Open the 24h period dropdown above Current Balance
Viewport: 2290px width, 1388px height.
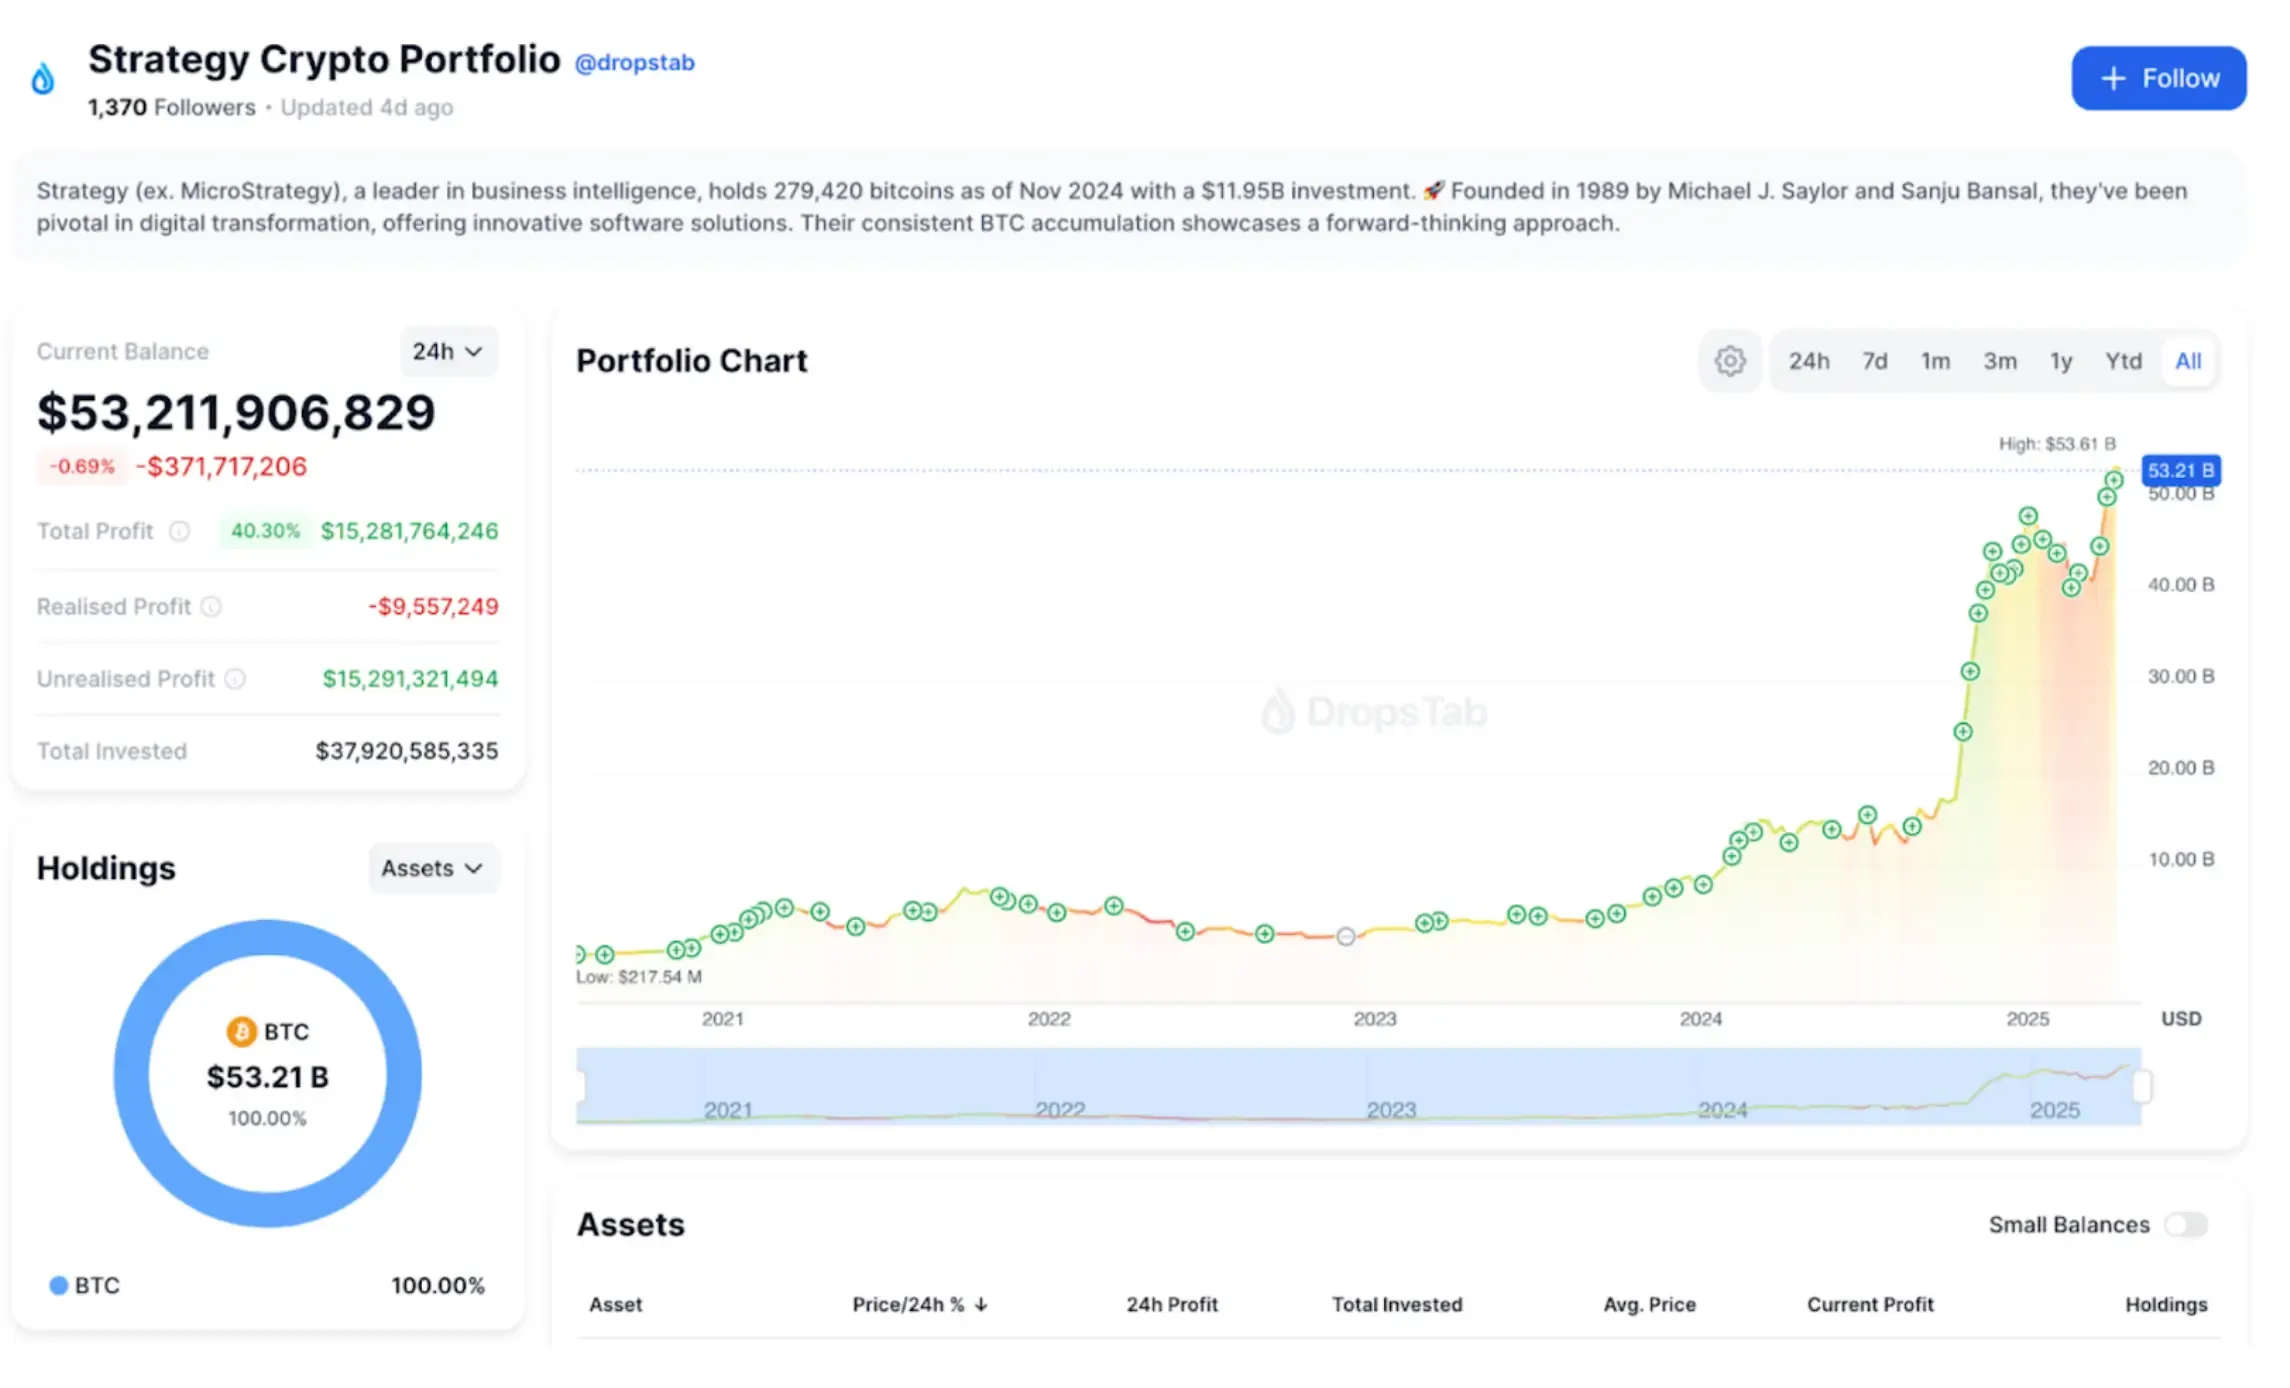[448, 351]
